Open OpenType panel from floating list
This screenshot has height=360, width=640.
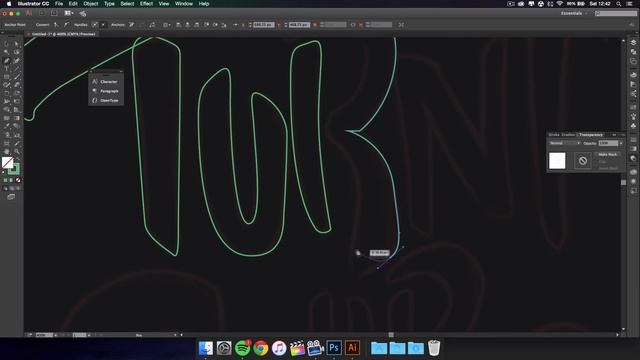click(x=106, y=100)
